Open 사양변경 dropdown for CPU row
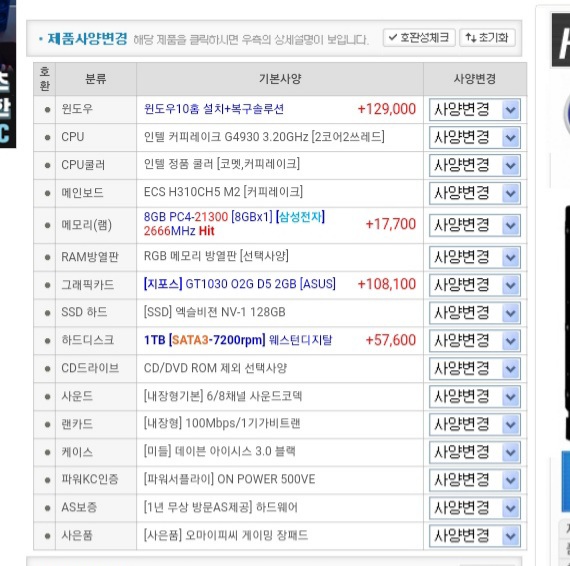 pyautogui.click(x=475, y=137)
